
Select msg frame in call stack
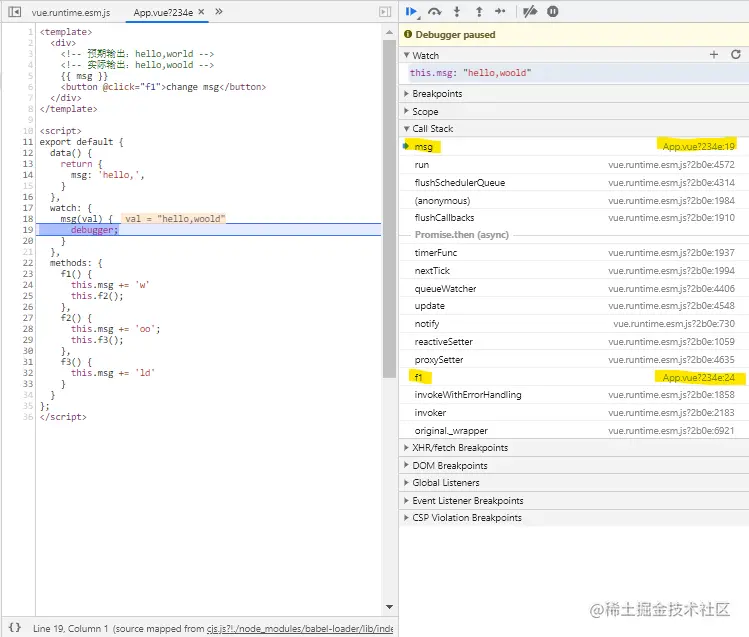tap(574, 147)
